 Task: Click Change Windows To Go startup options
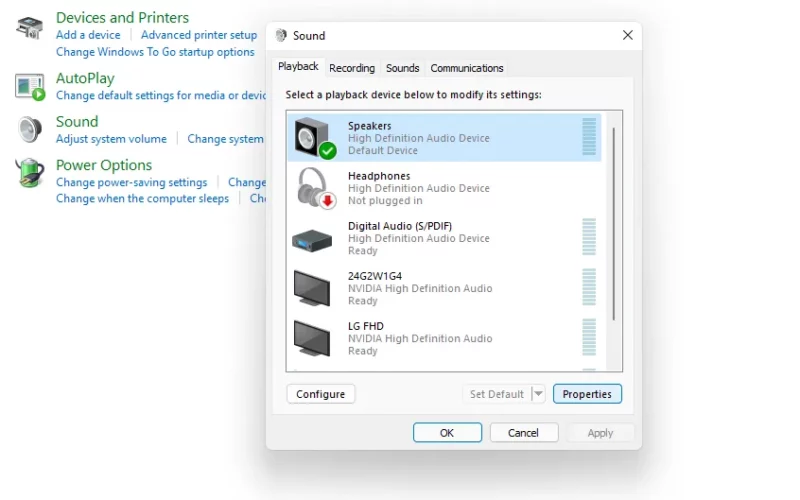point(155,52)
